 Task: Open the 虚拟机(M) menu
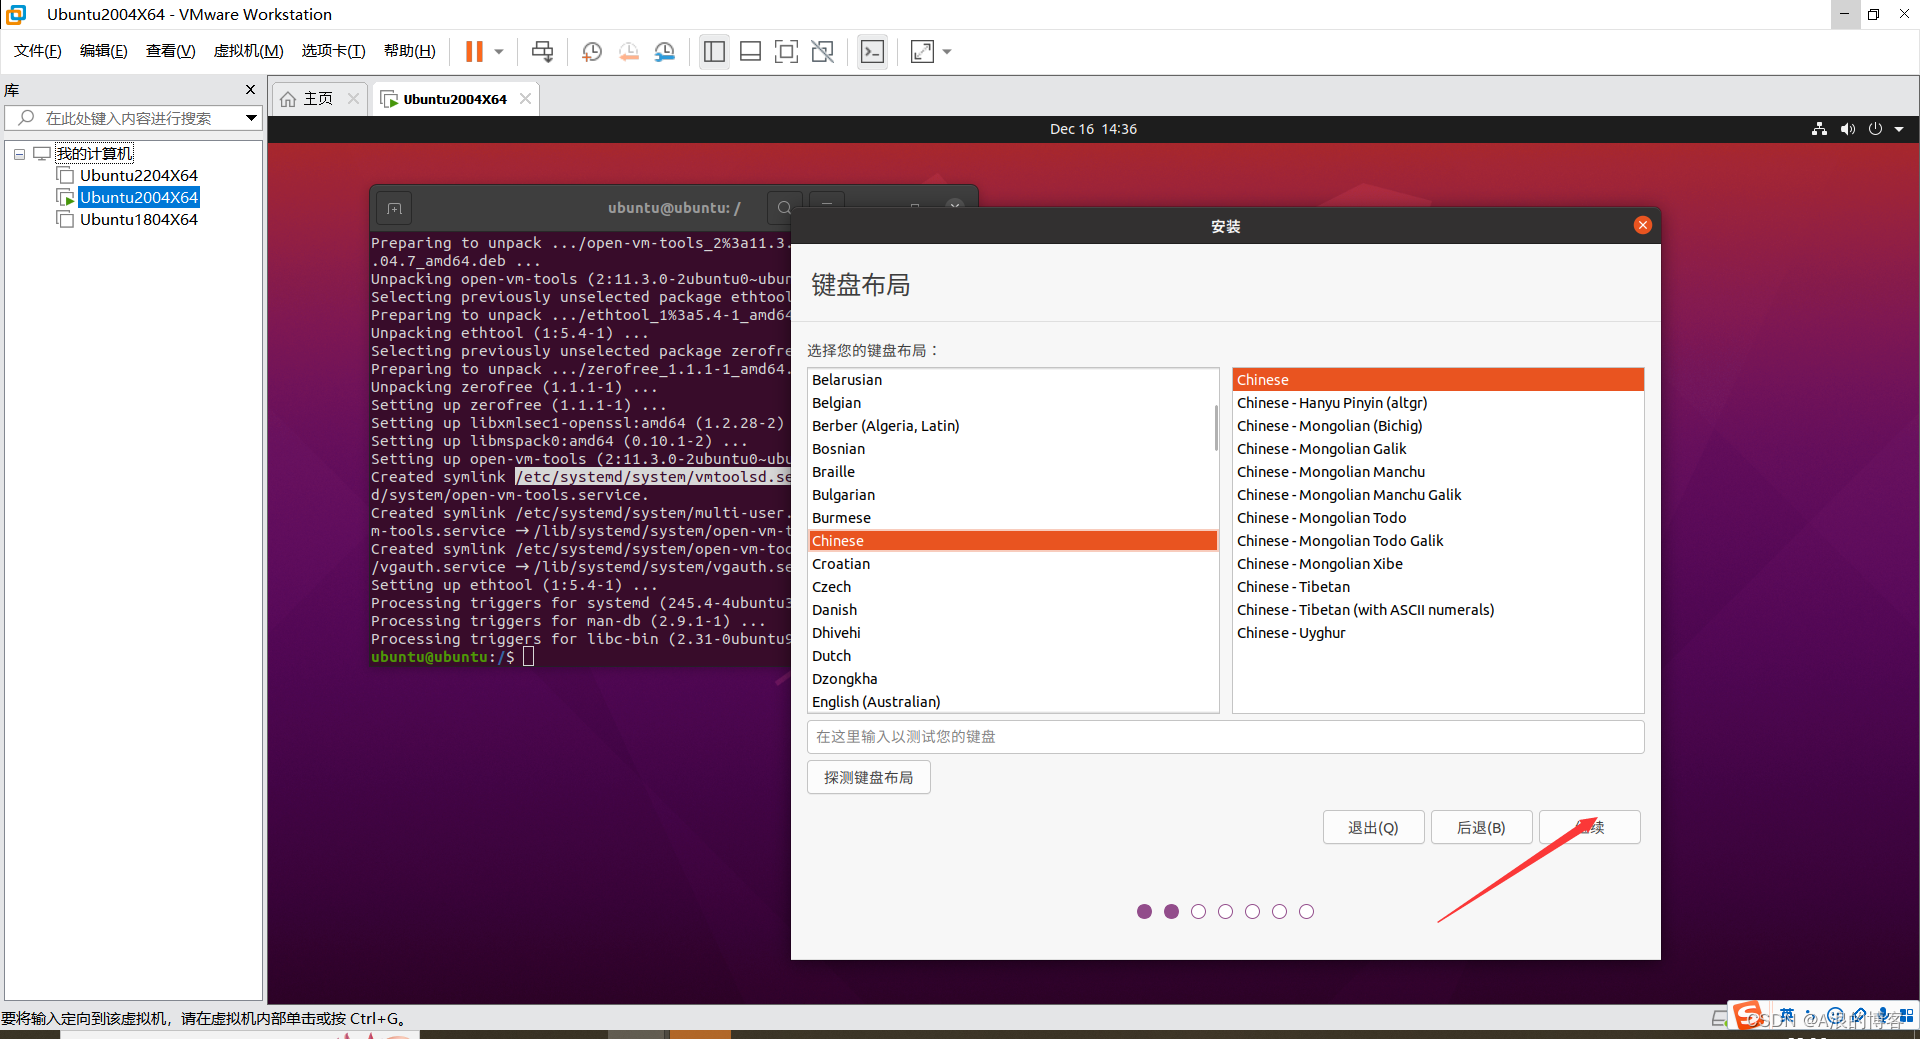248,50
